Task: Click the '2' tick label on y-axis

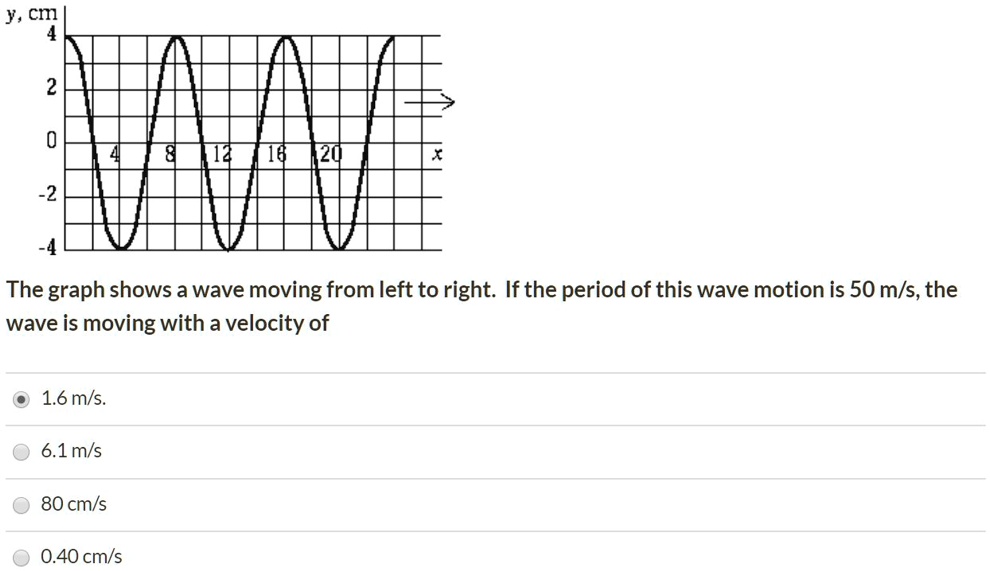Action: [x=52, y=87]
